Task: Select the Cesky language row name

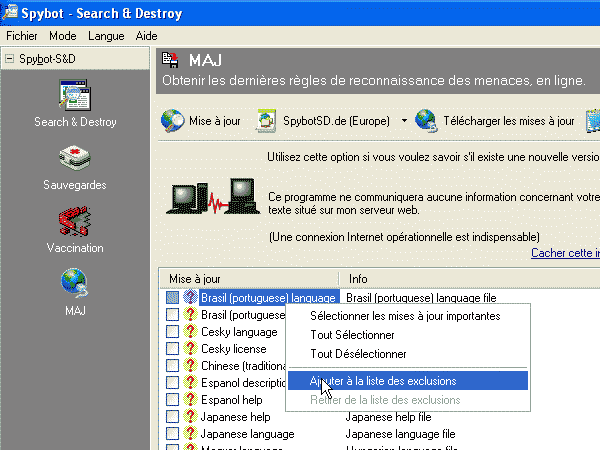Action: point(239,332)
